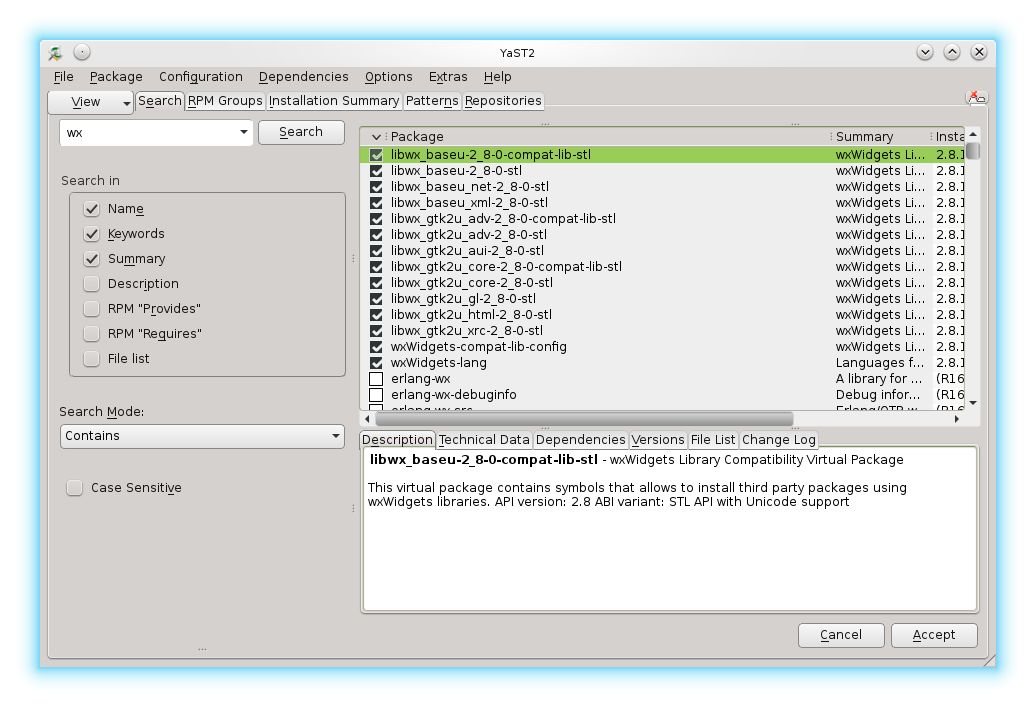Toggle status checkbox for wxWidgets-lang

(376, 363)
